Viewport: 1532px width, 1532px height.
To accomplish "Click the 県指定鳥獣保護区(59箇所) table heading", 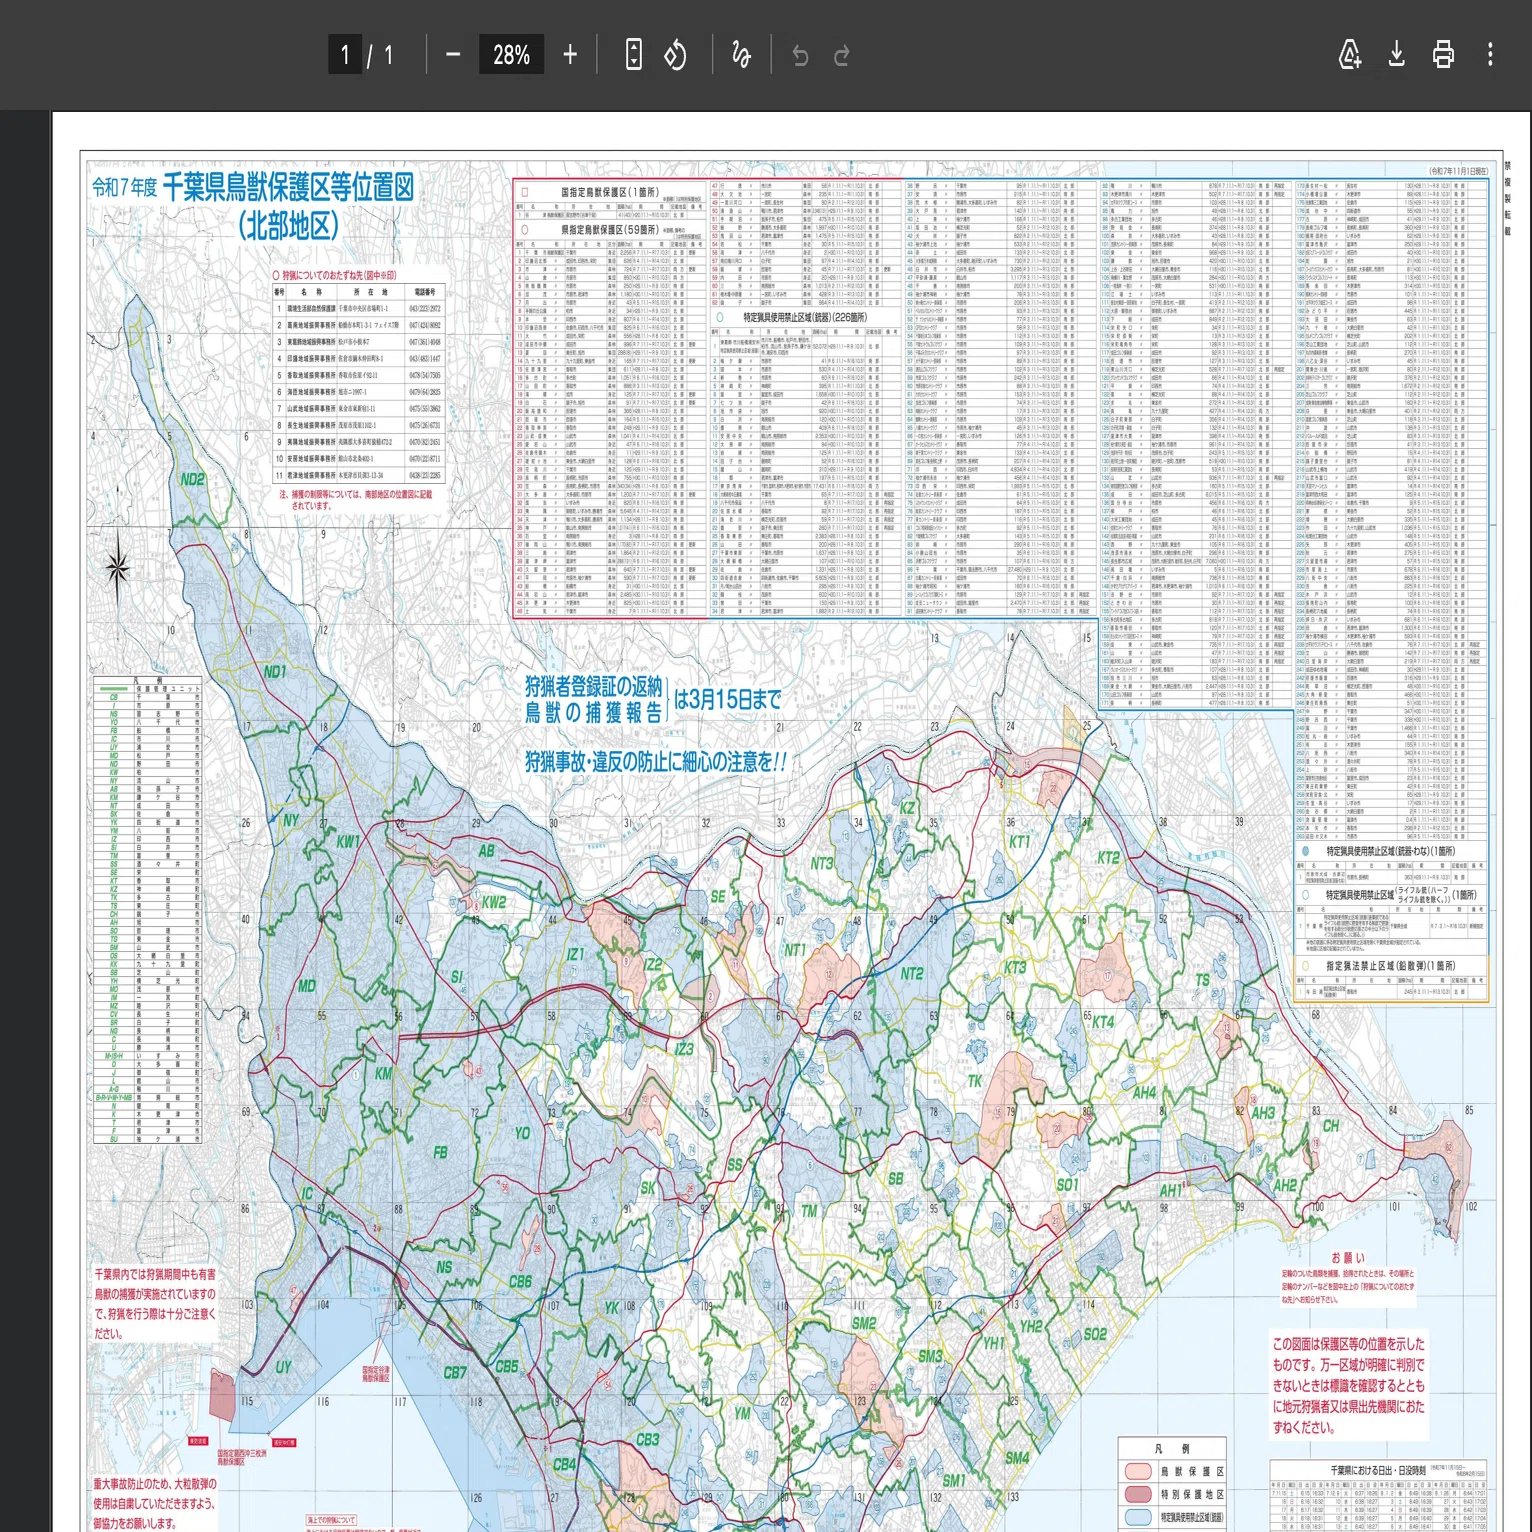I will [x=609, y=230].
